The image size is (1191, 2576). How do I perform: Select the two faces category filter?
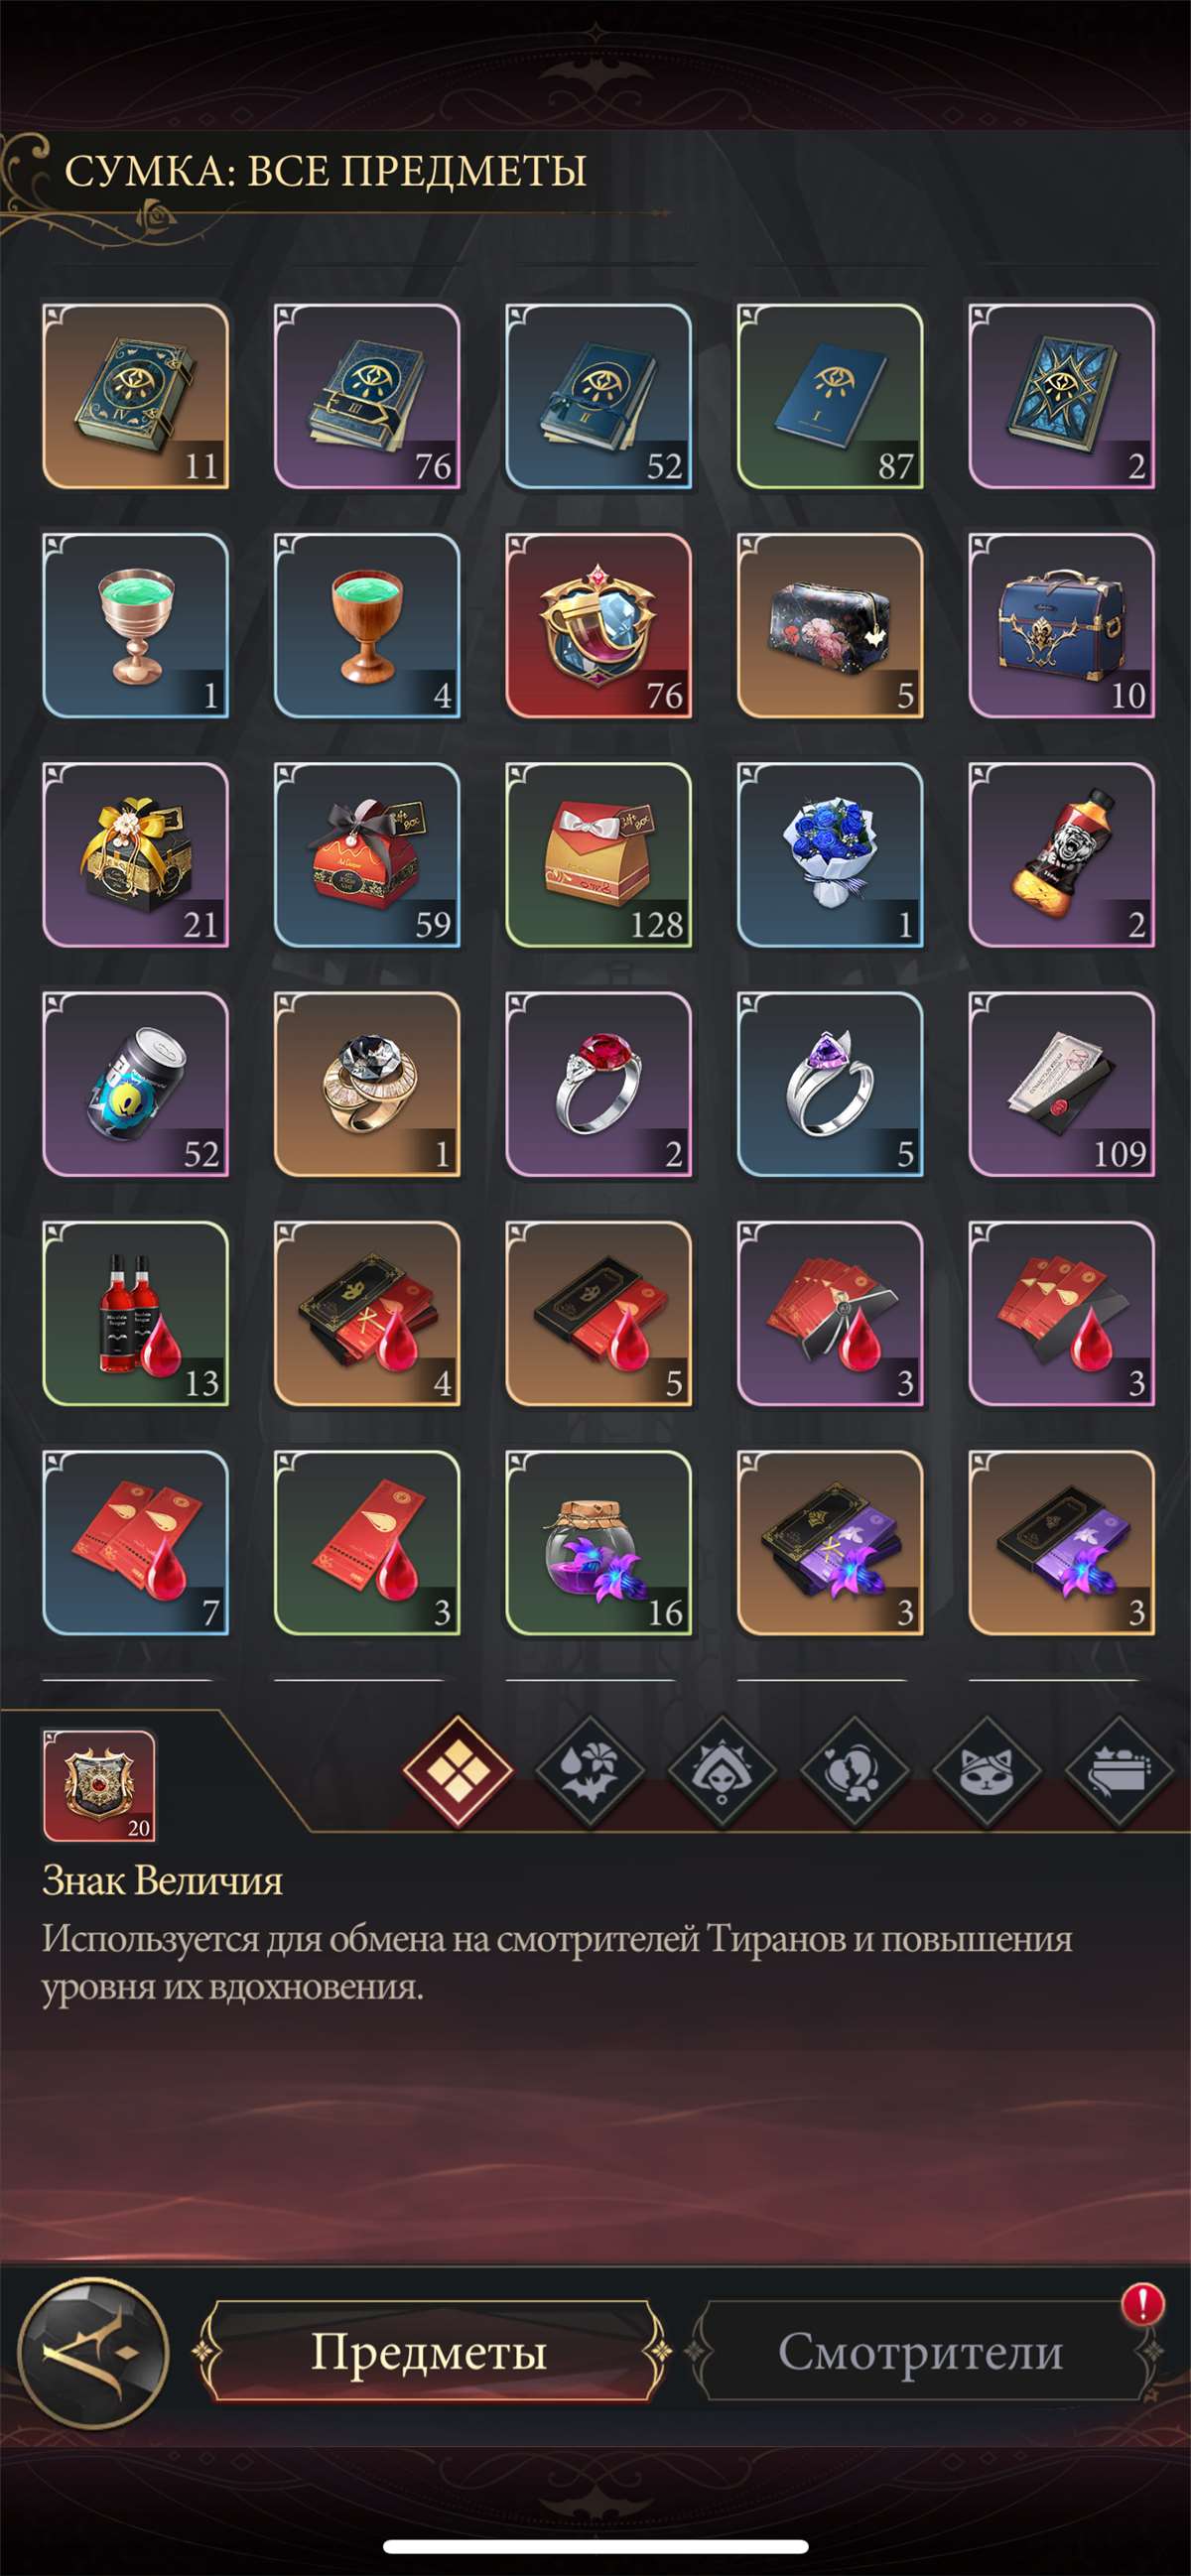(x=855, y=1771)
